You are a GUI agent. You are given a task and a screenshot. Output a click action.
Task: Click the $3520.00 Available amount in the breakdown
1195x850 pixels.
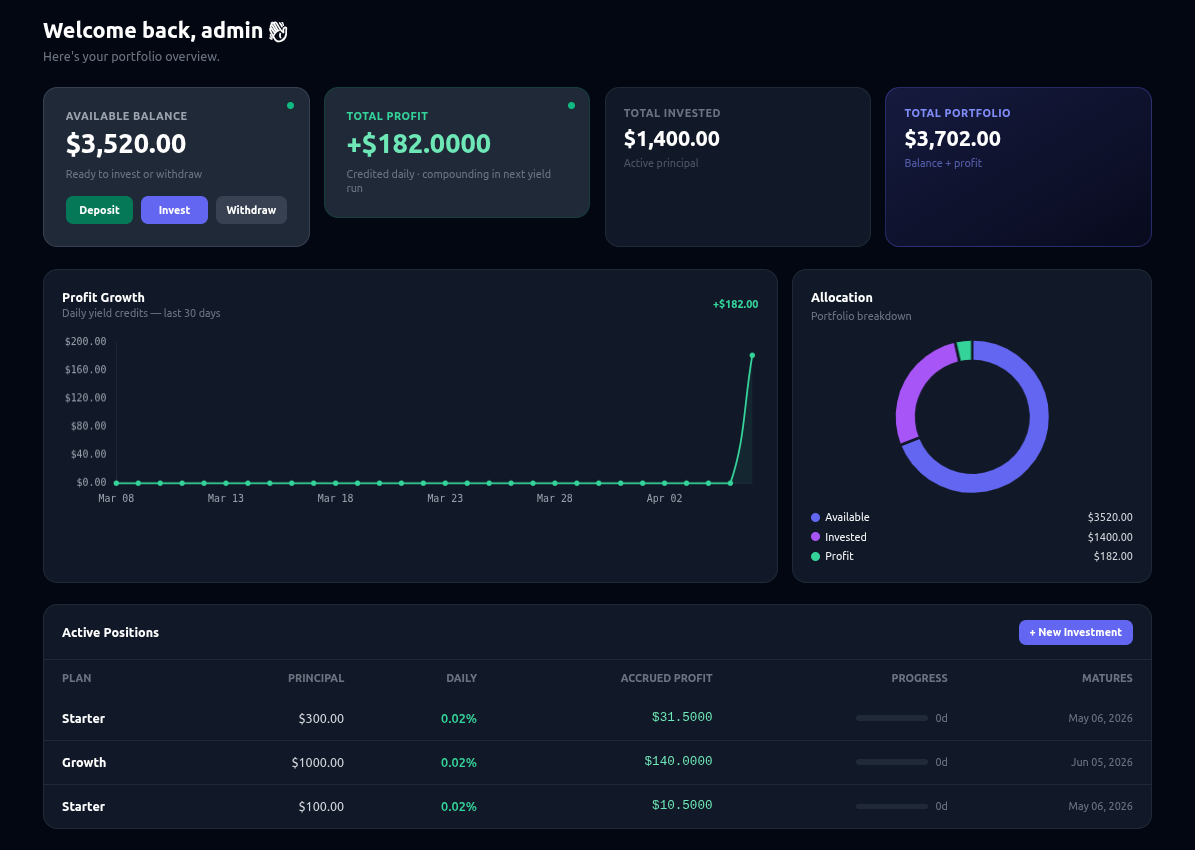(1110, 517)
